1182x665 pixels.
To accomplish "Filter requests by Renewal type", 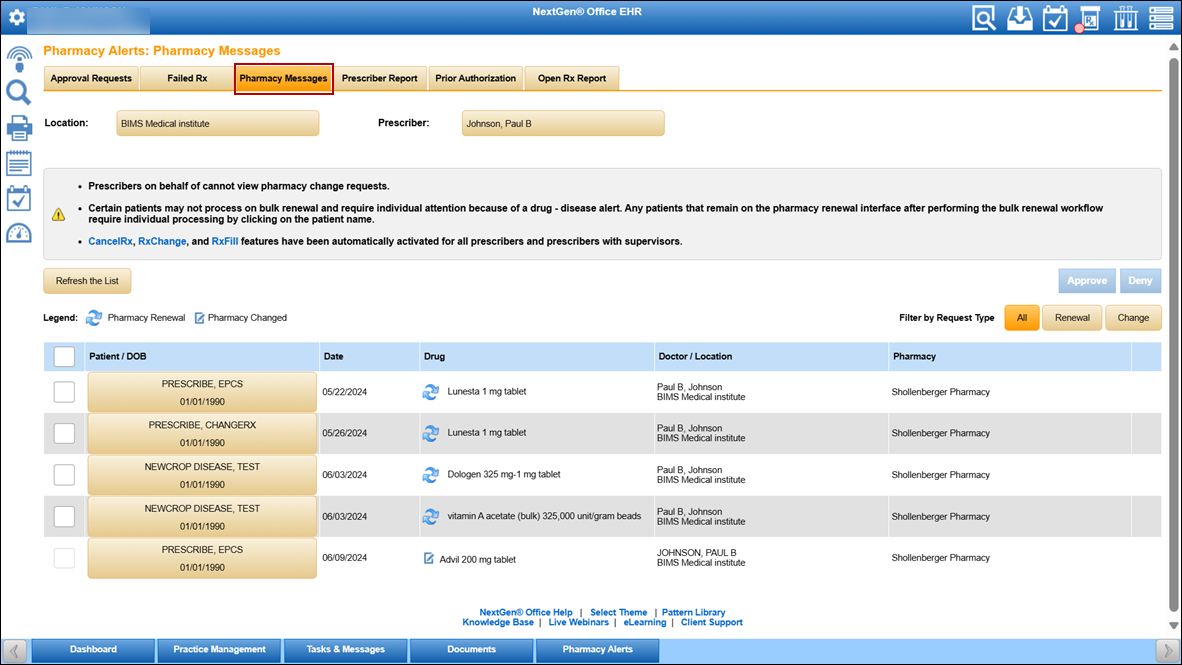I will click(x=1072, y=318).
